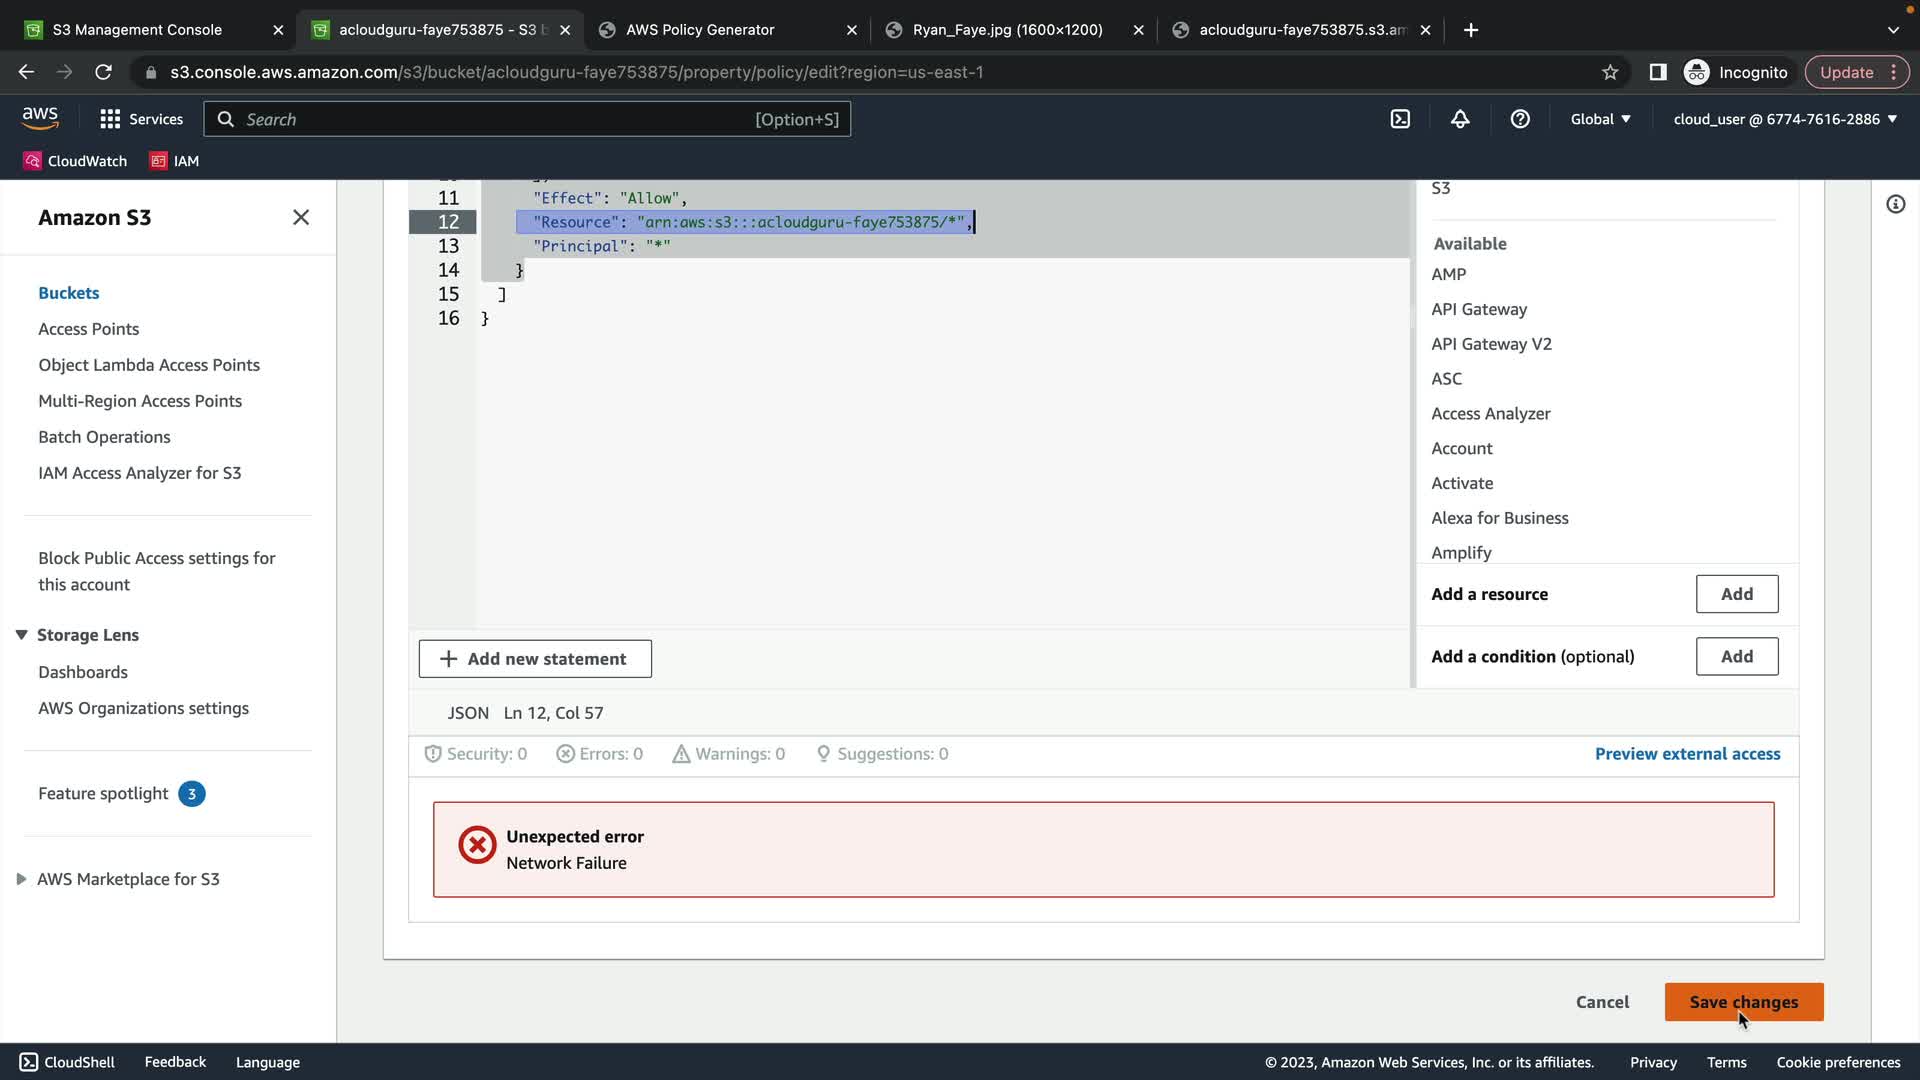Open the notifications bell
The height and width of the screenshot is (1080, 1920).
(x=1460, y=119)
